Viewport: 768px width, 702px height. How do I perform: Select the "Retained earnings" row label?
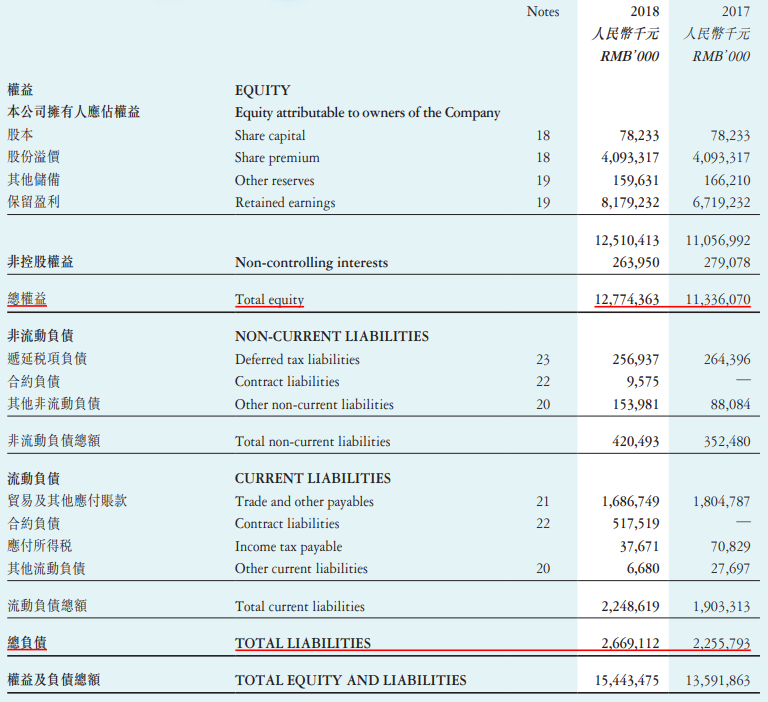(x=285, y=202)
